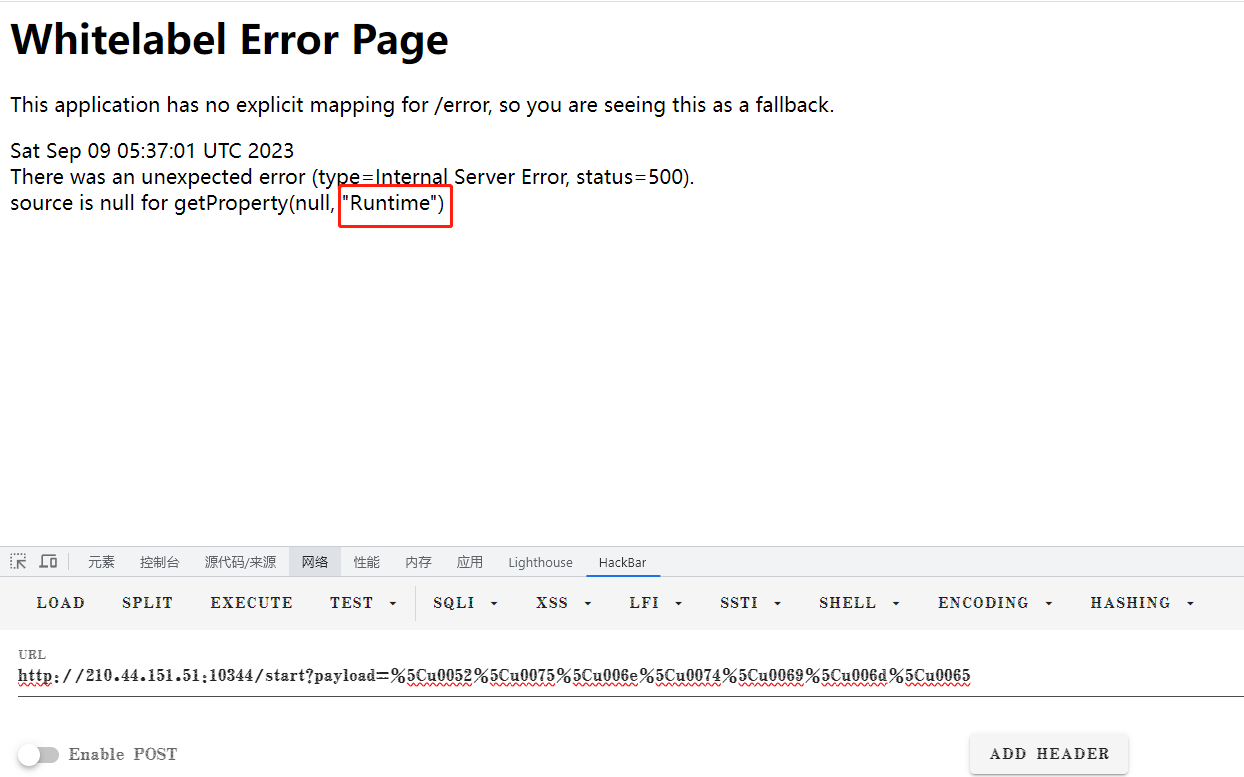Expand the XSS payload dropdown
The width and height of the screenshot is (1244, 777).
click(564, 603)
